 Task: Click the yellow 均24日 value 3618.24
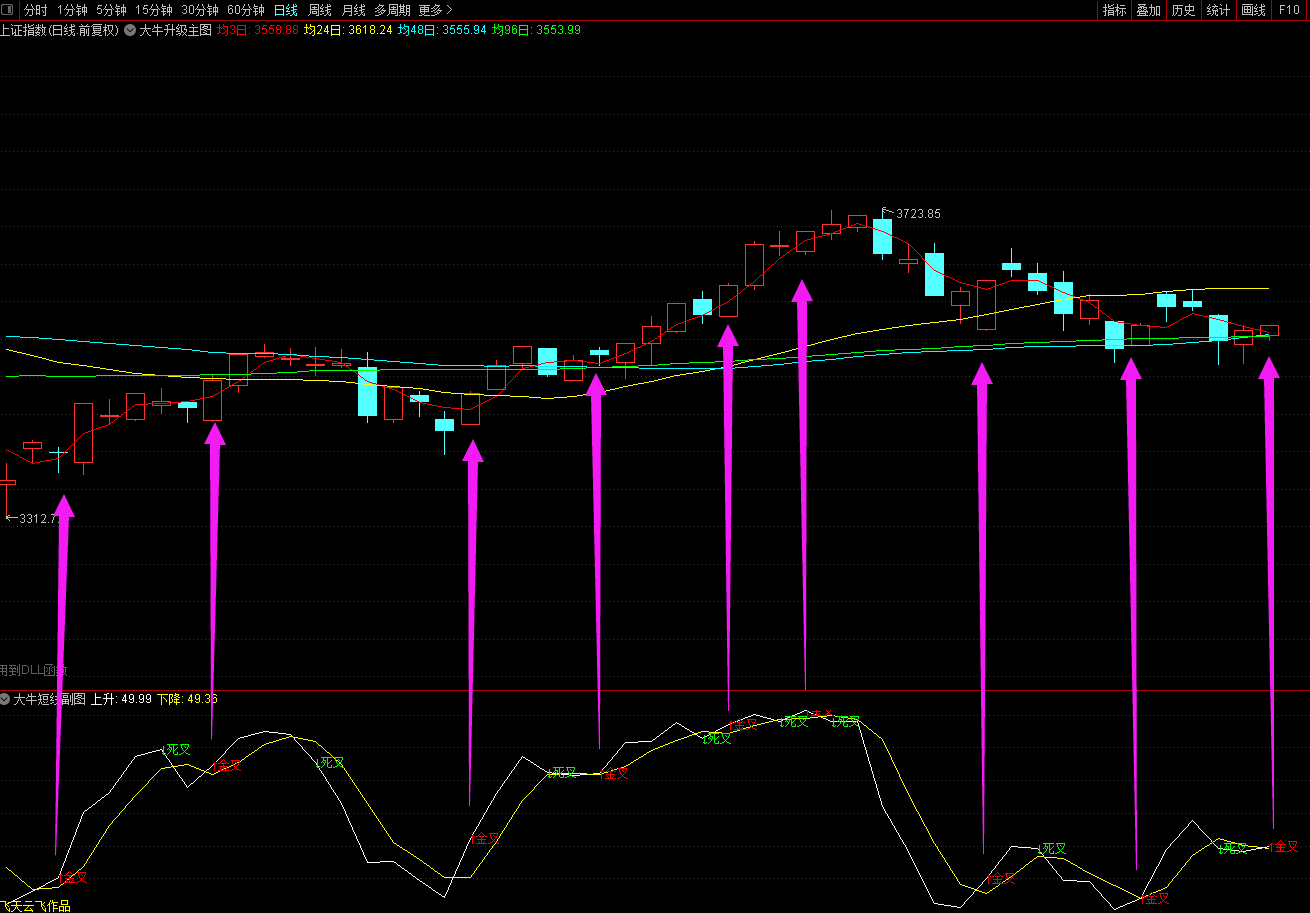point(347,30)
